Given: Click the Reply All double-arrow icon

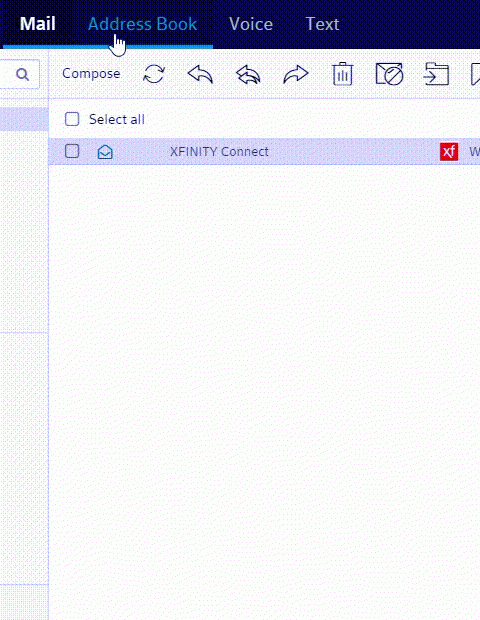Looking at the screenshot, I should [x=248, y=74].
